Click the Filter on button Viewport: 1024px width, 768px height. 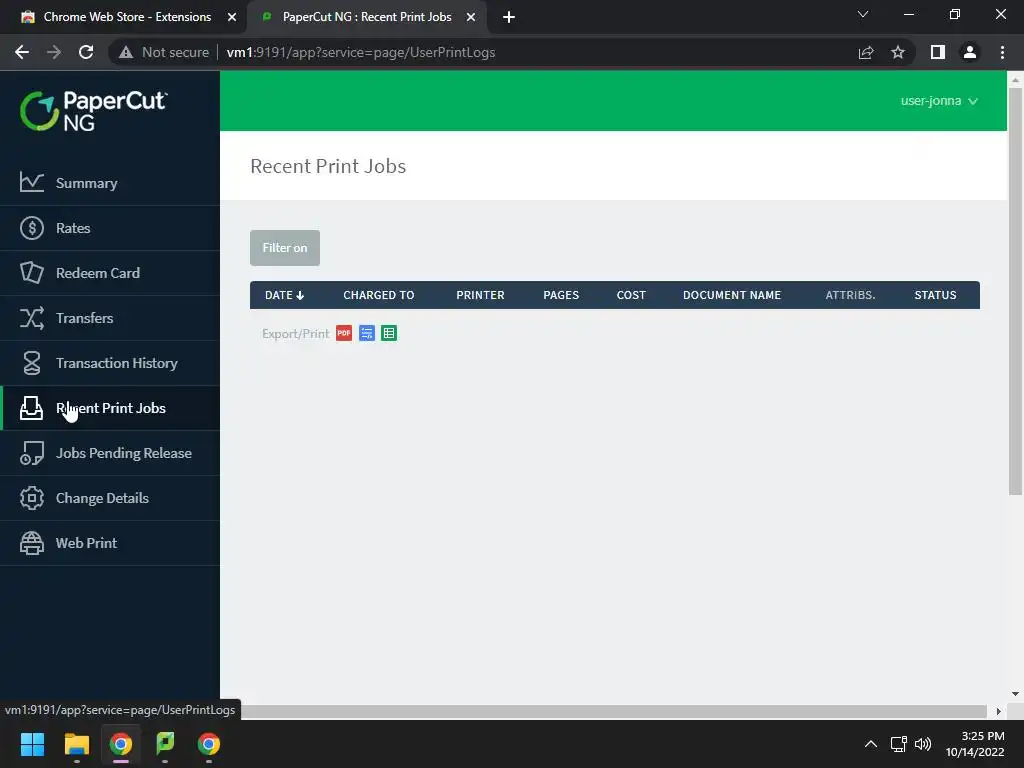[x=285, y=248]
